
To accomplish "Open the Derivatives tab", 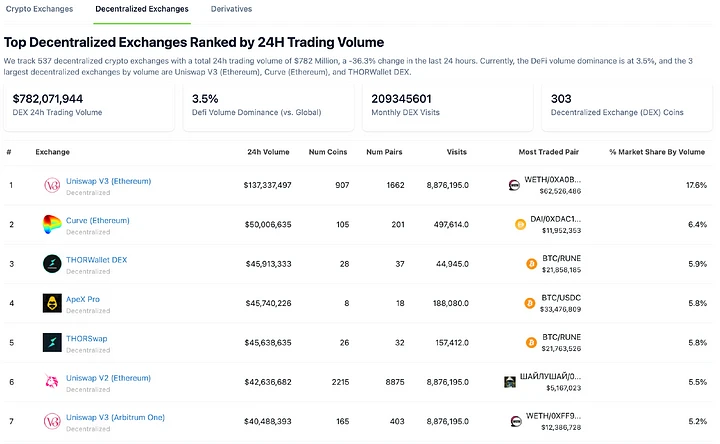I will pos(231,9).
